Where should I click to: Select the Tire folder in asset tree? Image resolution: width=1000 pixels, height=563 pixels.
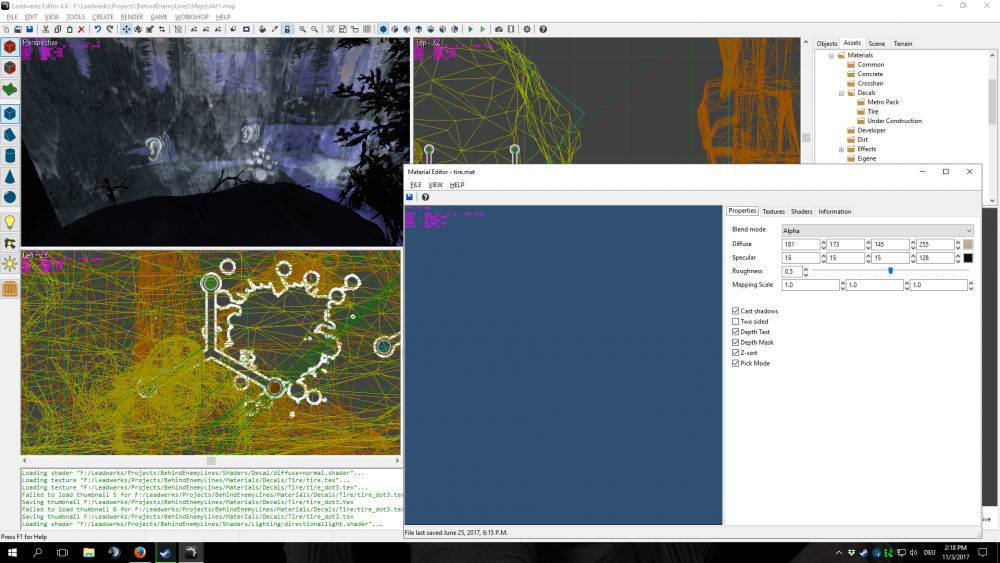click(872, 111)
